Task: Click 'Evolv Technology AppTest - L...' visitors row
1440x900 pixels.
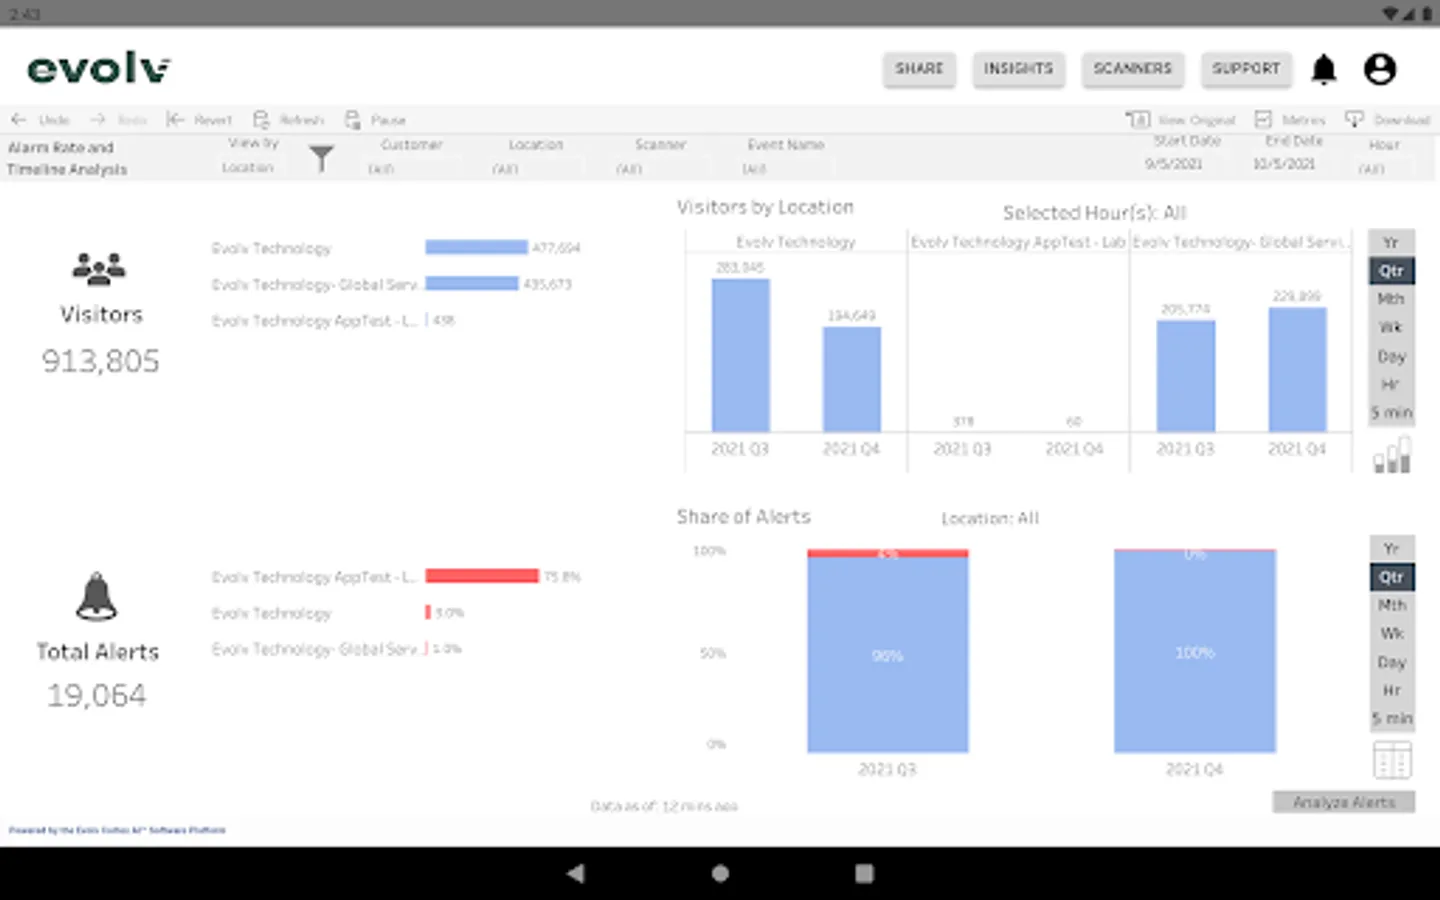Action: click(334, 320)
